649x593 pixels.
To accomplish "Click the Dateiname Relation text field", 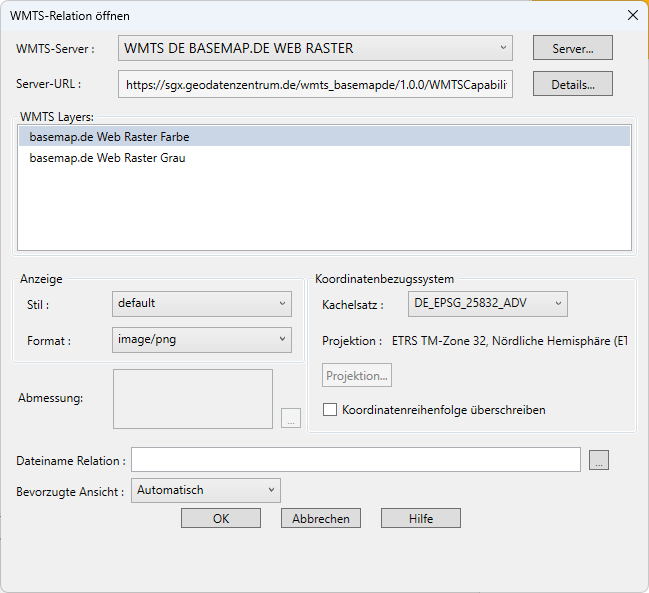I will [356, 460].
